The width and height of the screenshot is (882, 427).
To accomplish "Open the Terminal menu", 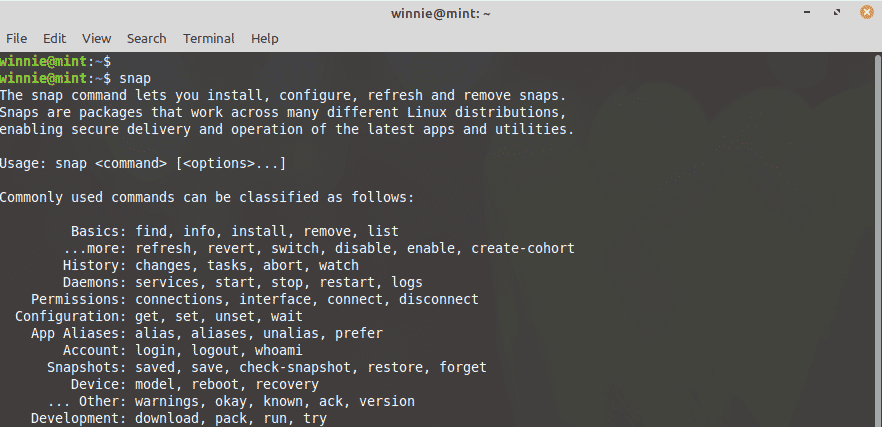I will pyautogui.click(x=209, y=39).
